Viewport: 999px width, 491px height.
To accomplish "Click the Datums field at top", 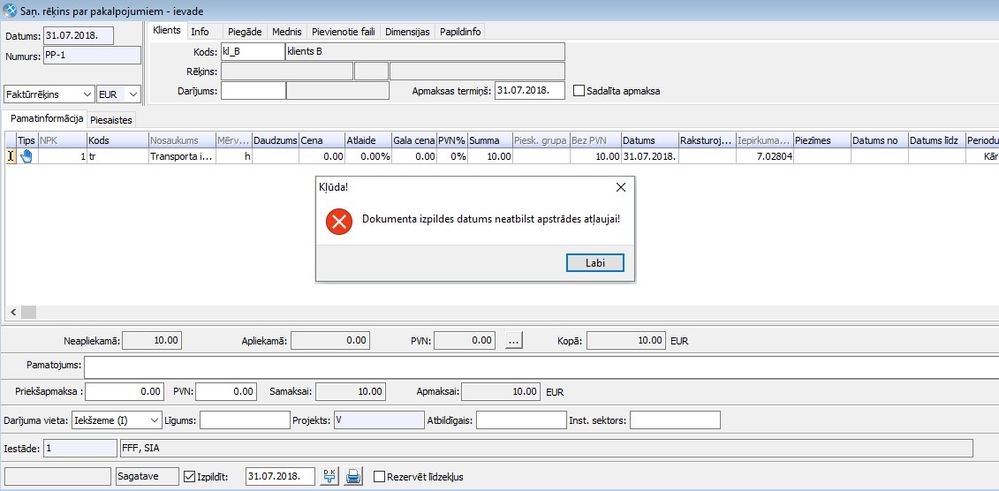I will (78, 35).
